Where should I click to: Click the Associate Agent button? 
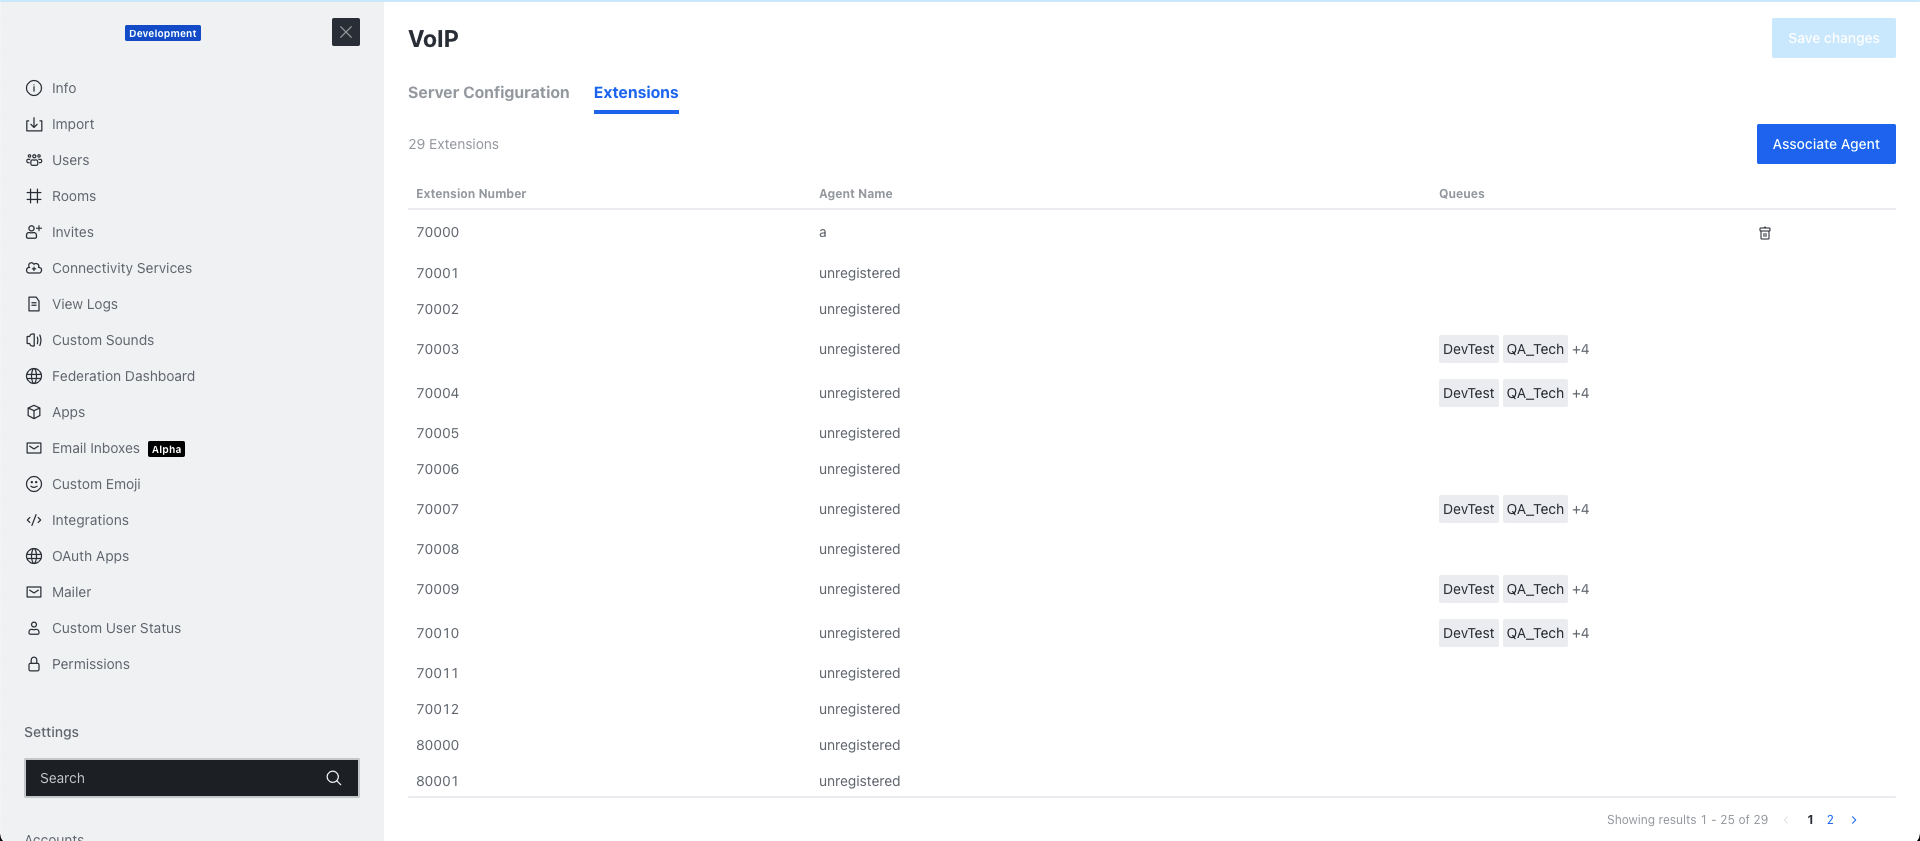(x=1826, y=144)
